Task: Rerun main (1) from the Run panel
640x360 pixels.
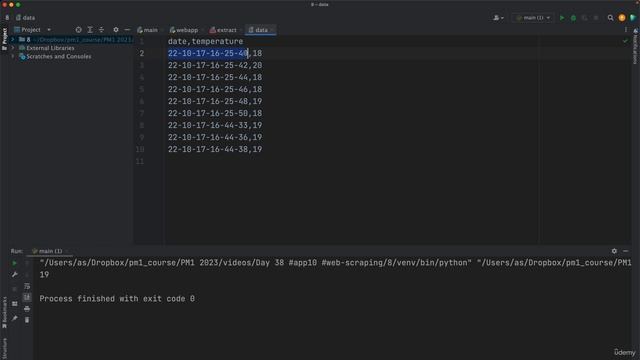Action: [14, 263]
